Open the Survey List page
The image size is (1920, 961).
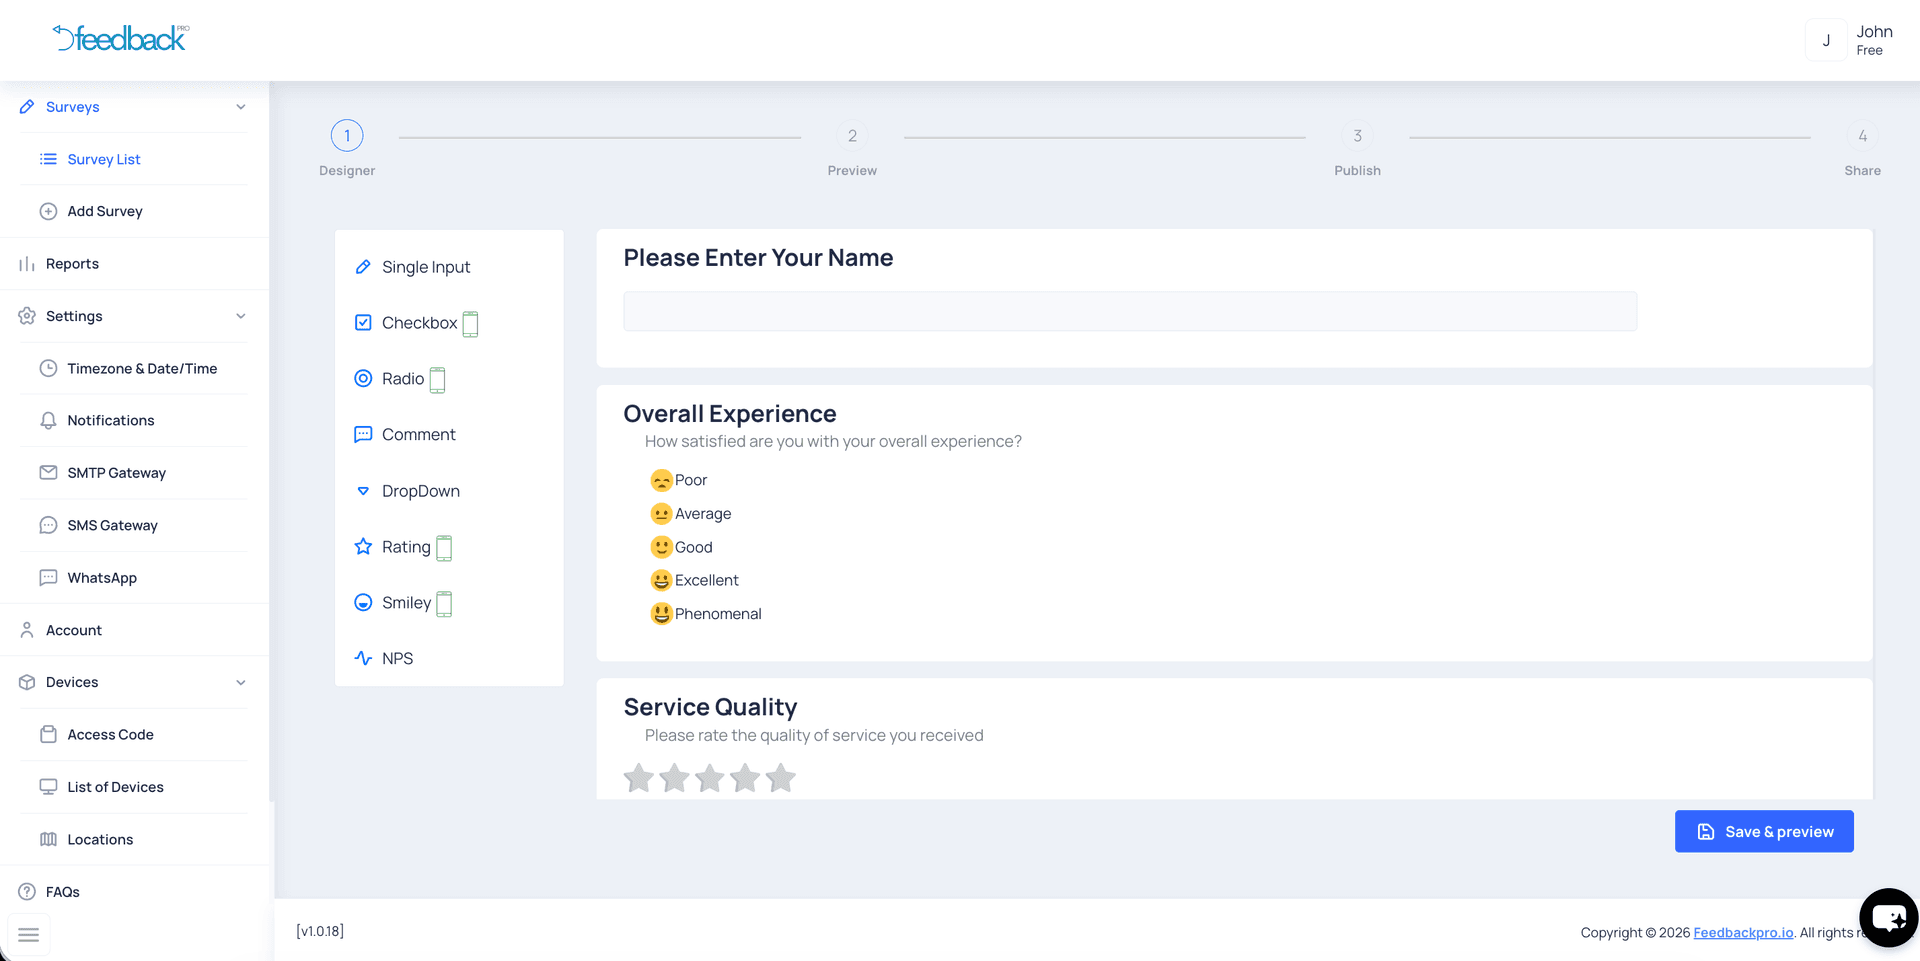(x=103, y=158)
